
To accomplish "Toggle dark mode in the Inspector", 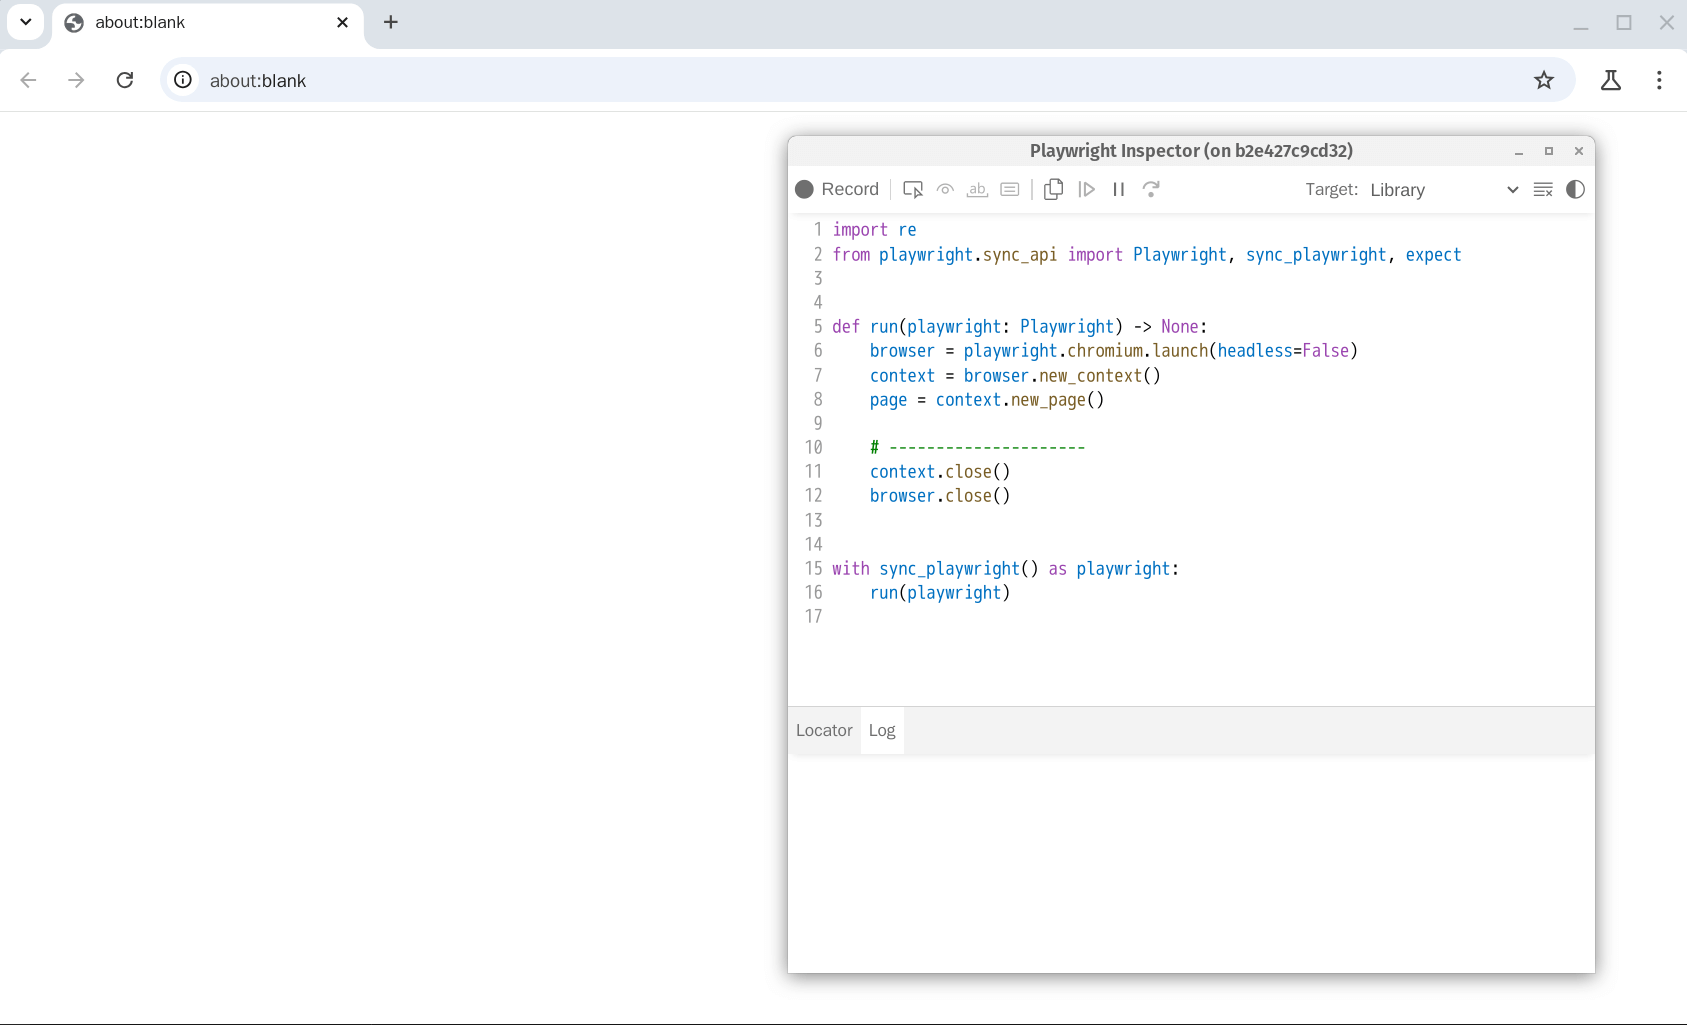I will pos(1575,189).
